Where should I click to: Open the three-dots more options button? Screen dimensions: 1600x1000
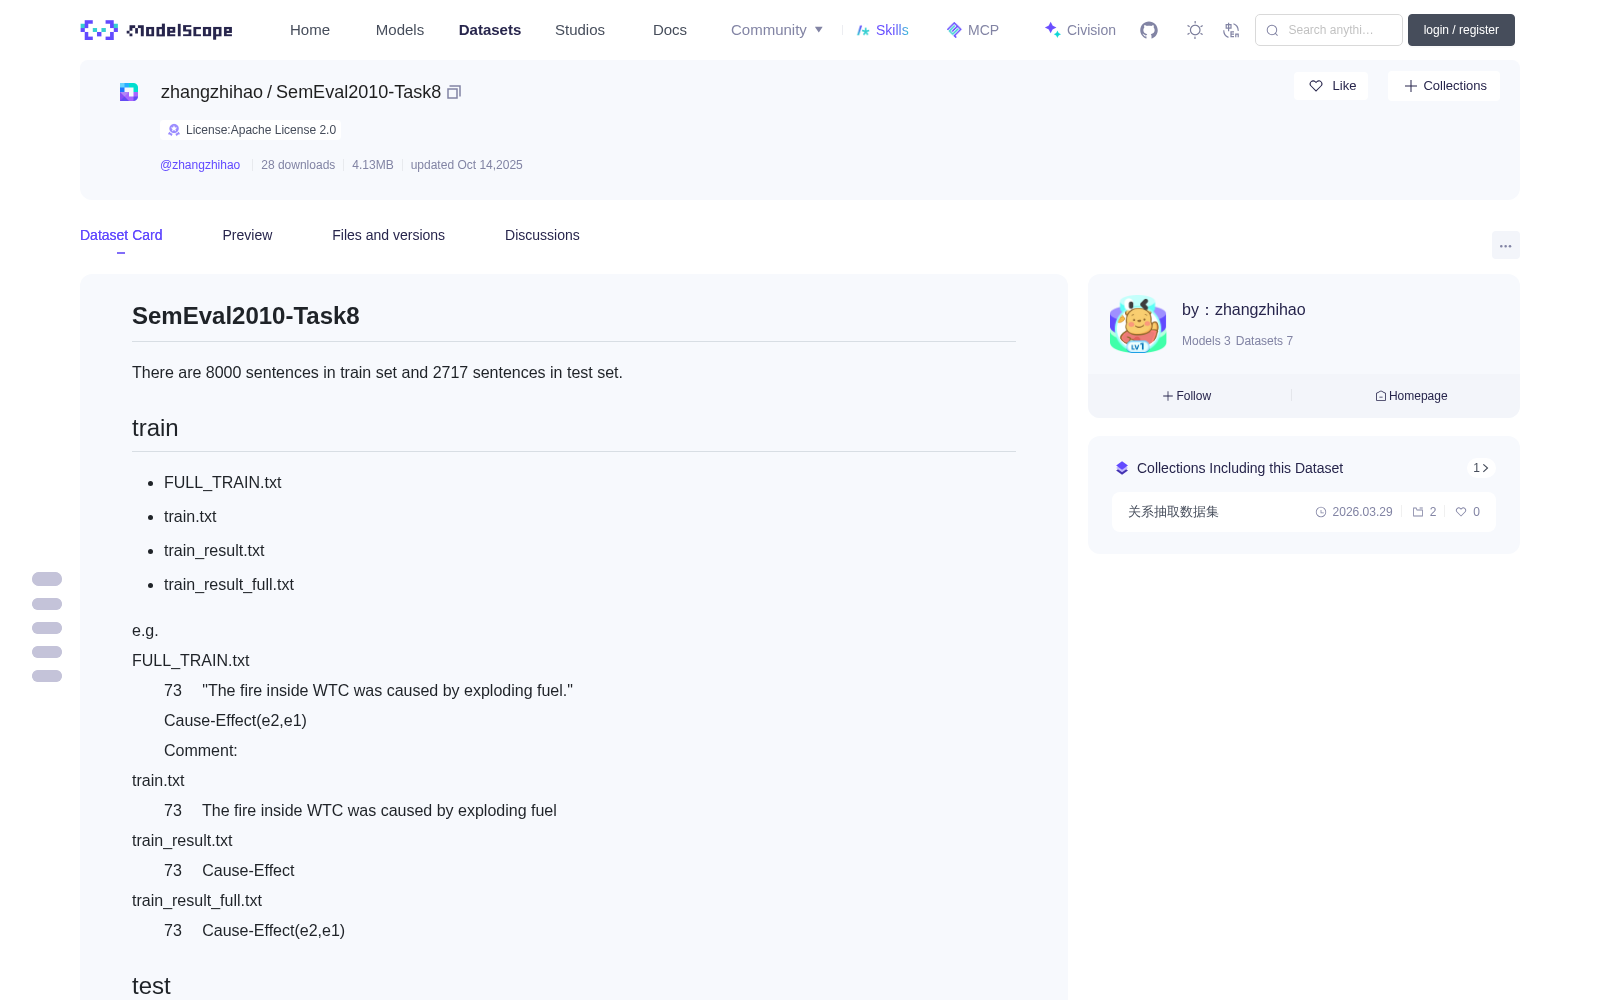tap(1505, 245)
